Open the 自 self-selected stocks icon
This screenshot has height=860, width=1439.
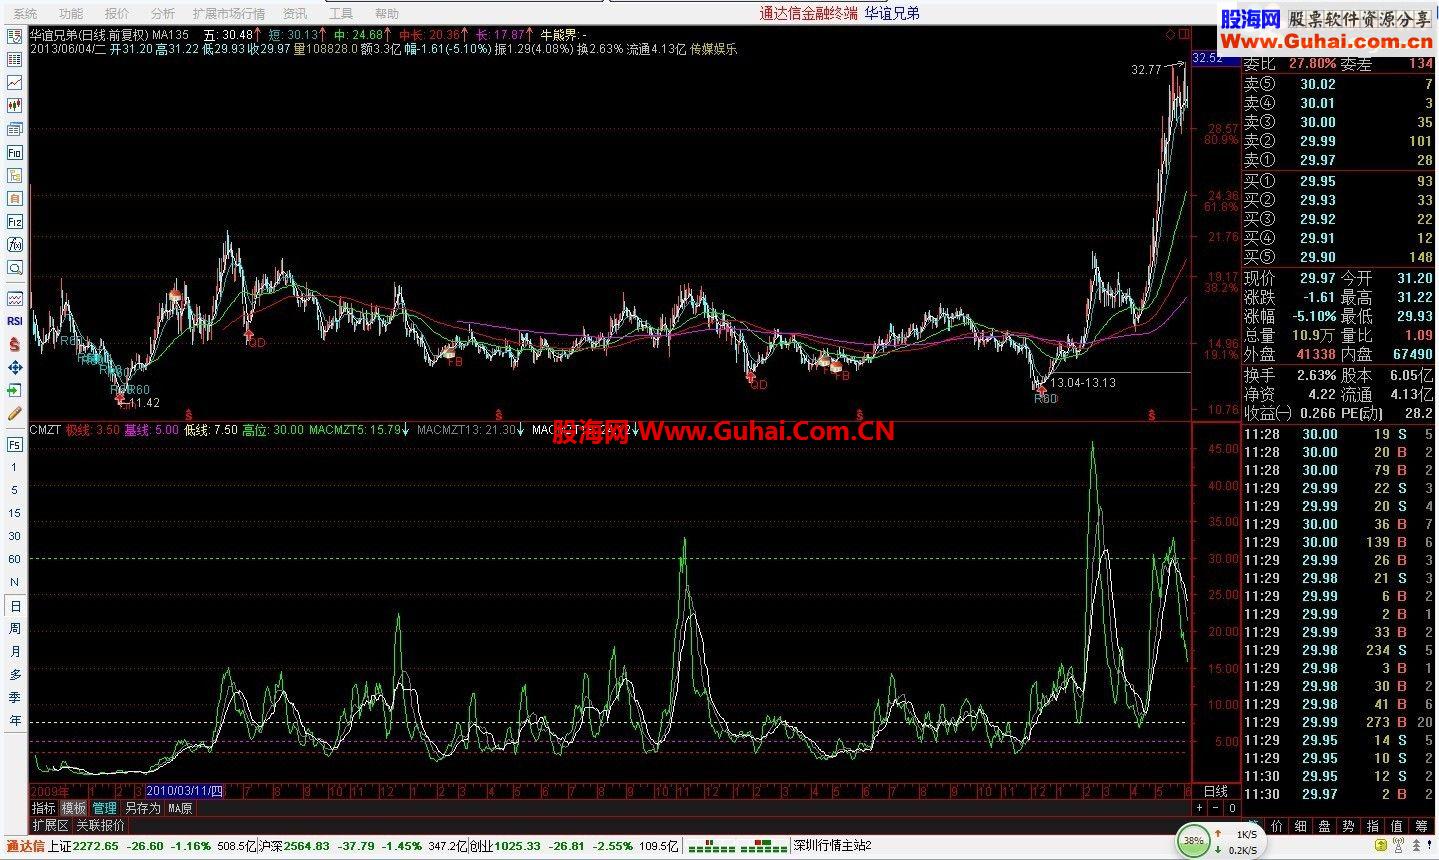click(15, 198)
